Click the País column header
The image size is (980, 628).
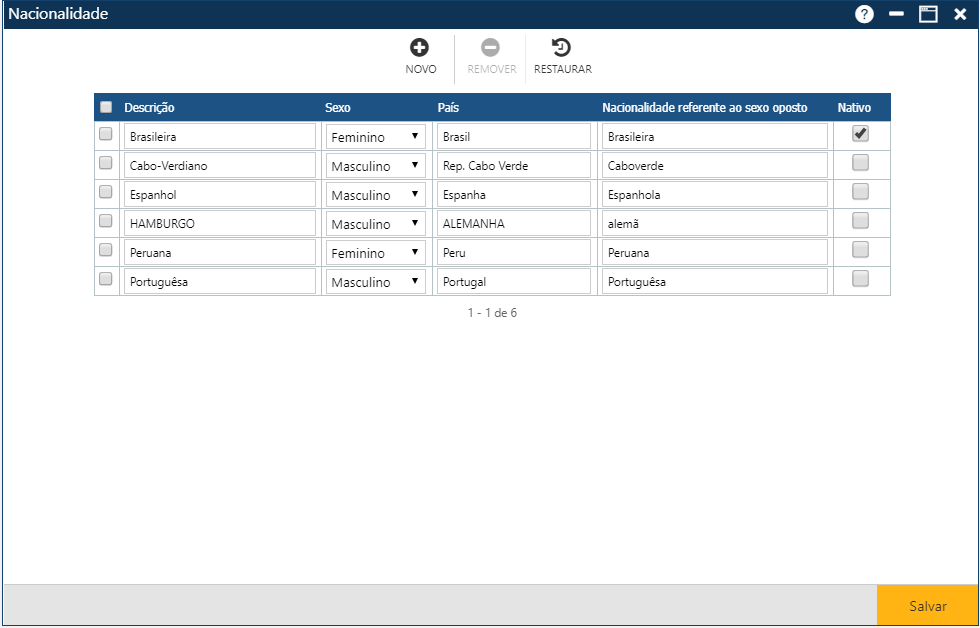(448, 107)
